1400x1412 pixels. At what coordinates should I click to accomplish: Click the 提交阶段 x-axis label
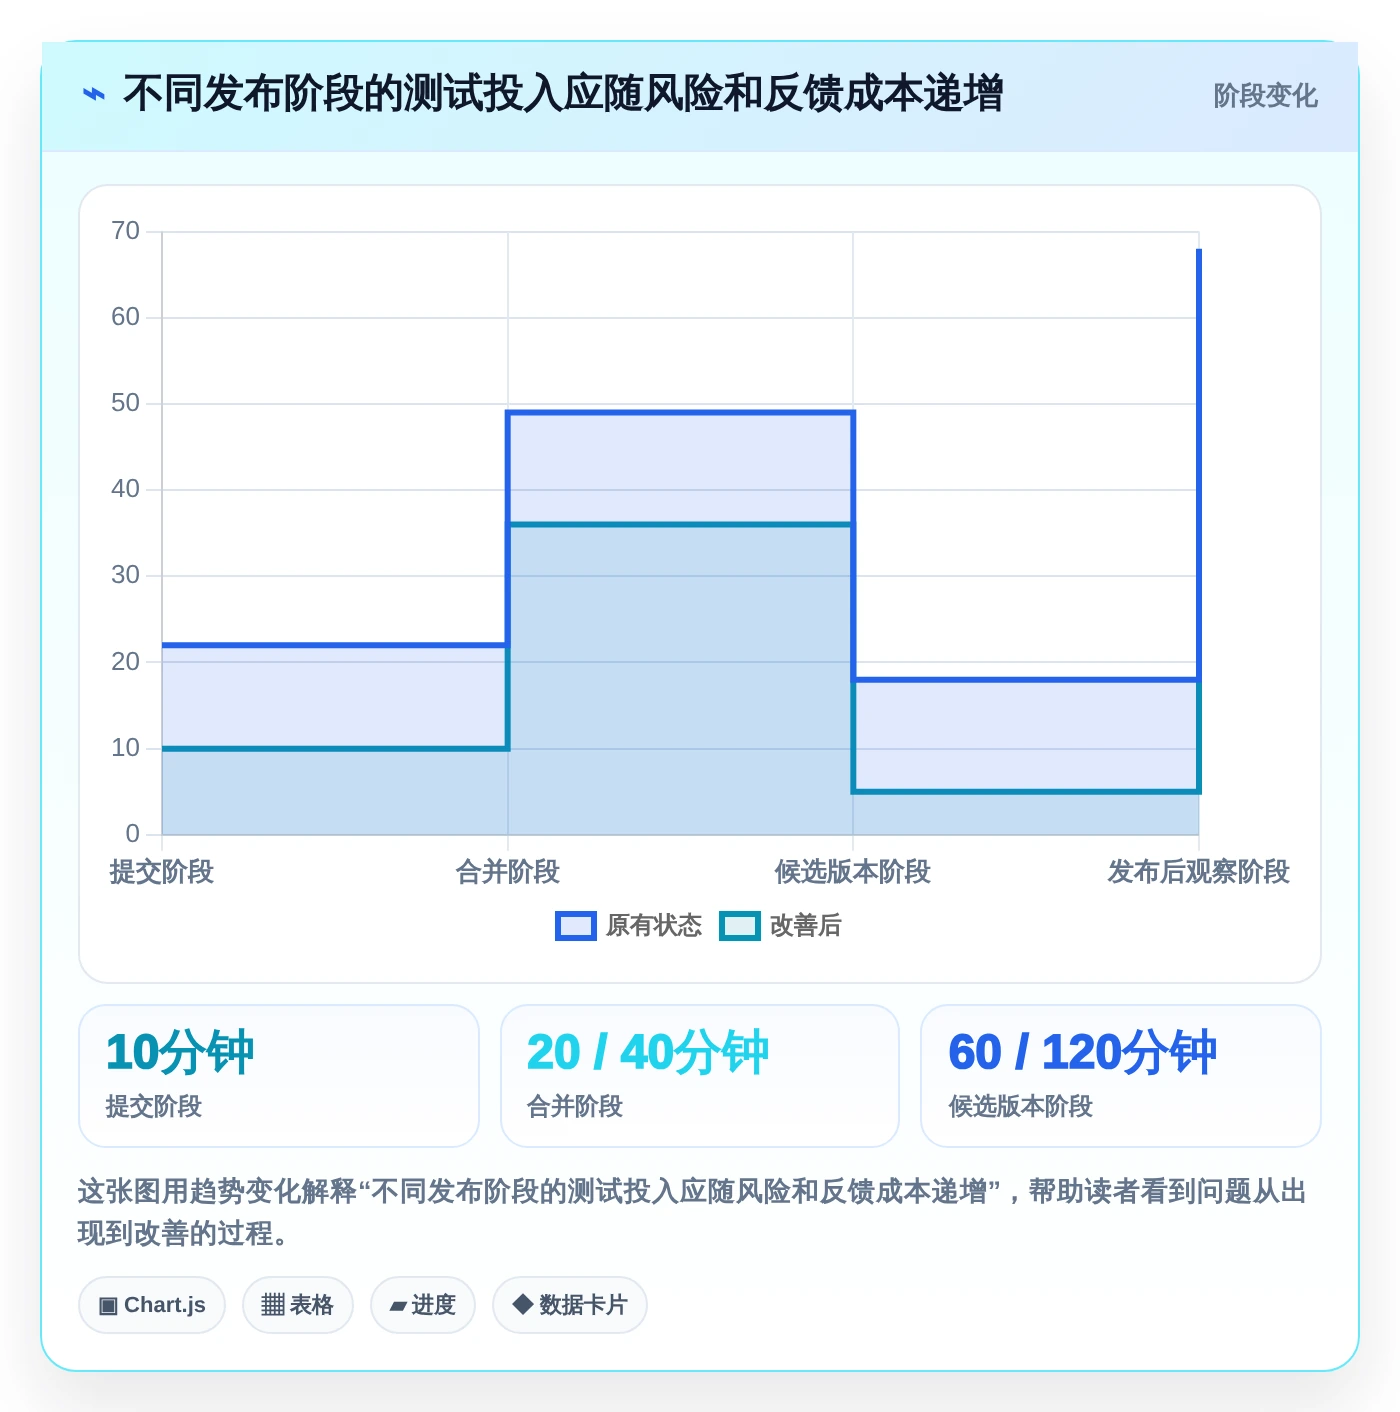(162, 872)
